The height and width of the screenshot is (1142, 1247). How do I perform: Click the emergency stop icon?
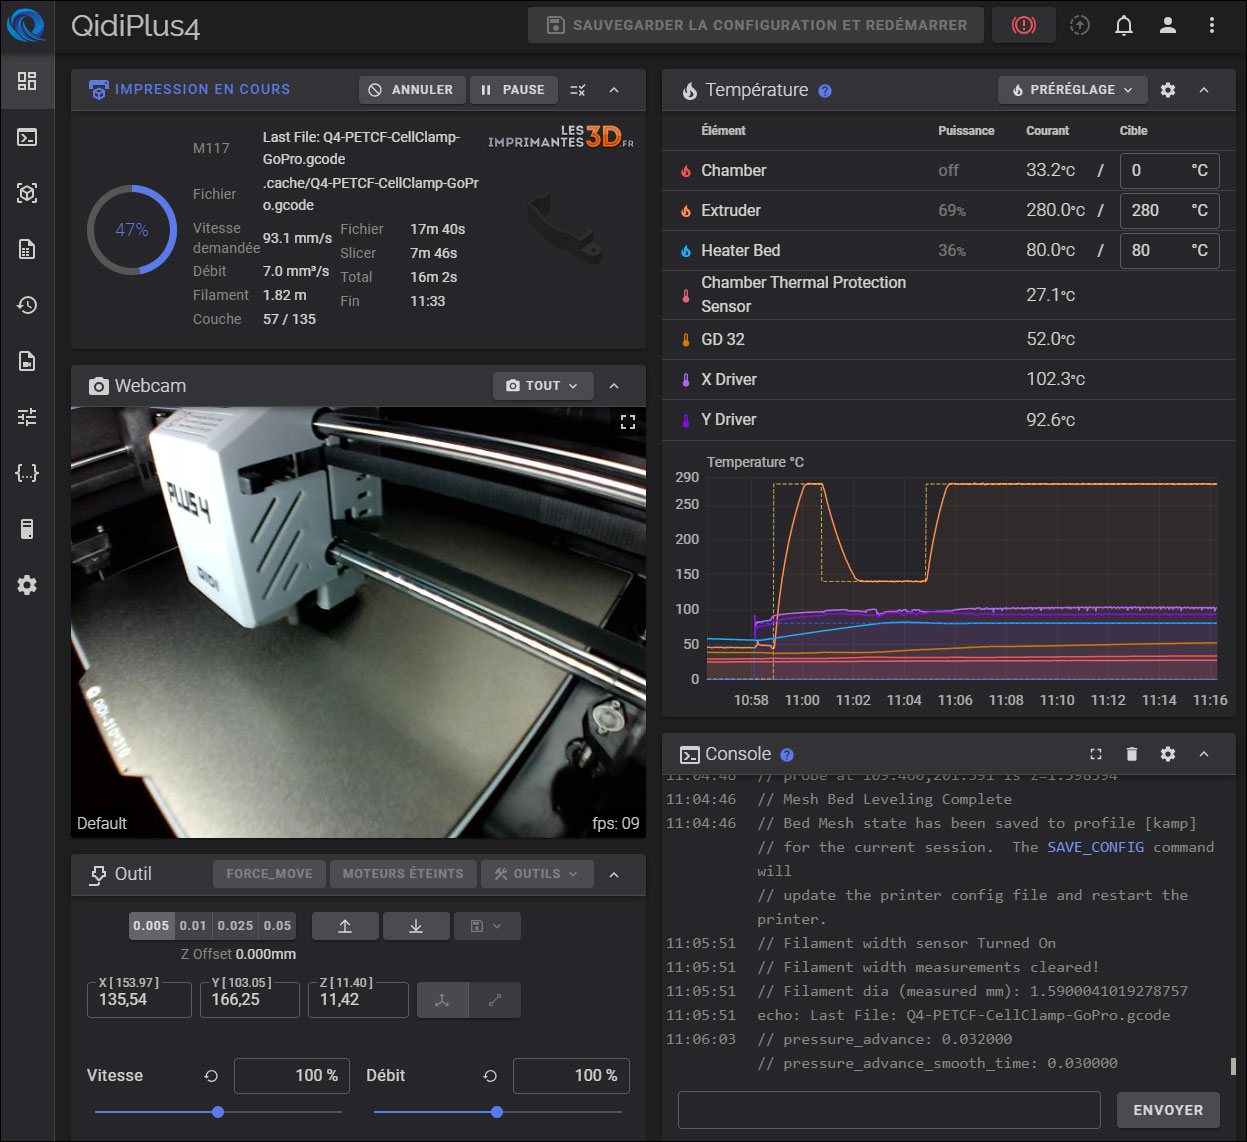point(1023,25)
